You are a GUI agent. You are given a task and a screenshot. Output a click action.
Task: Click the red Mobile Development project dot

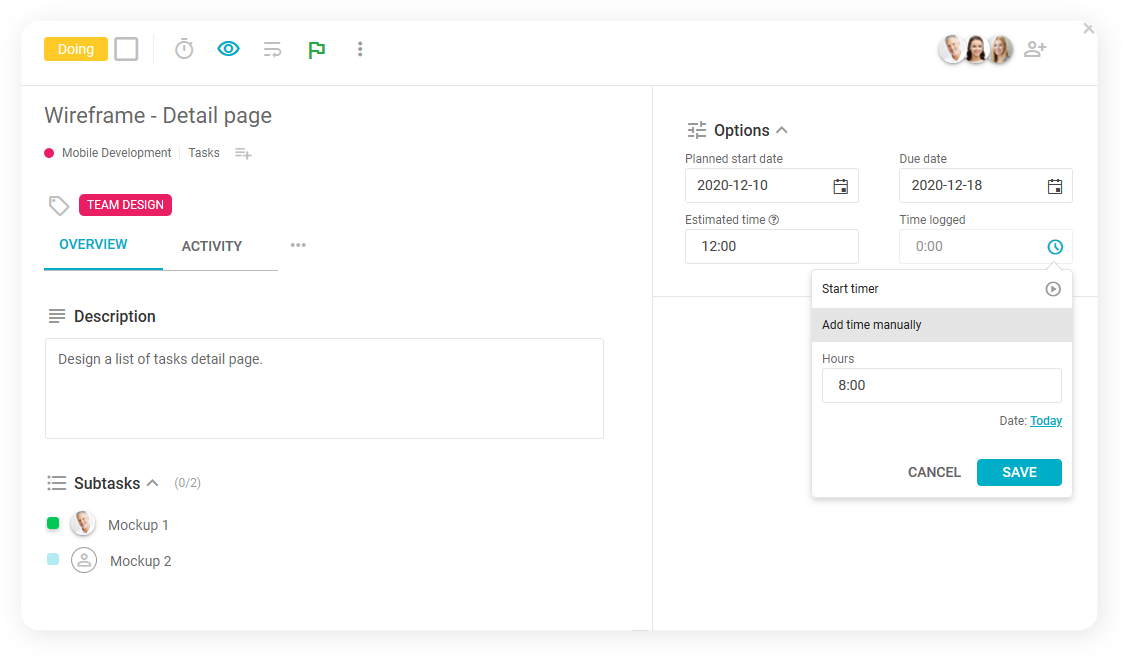pyautogui.click(x=49, y=153)
